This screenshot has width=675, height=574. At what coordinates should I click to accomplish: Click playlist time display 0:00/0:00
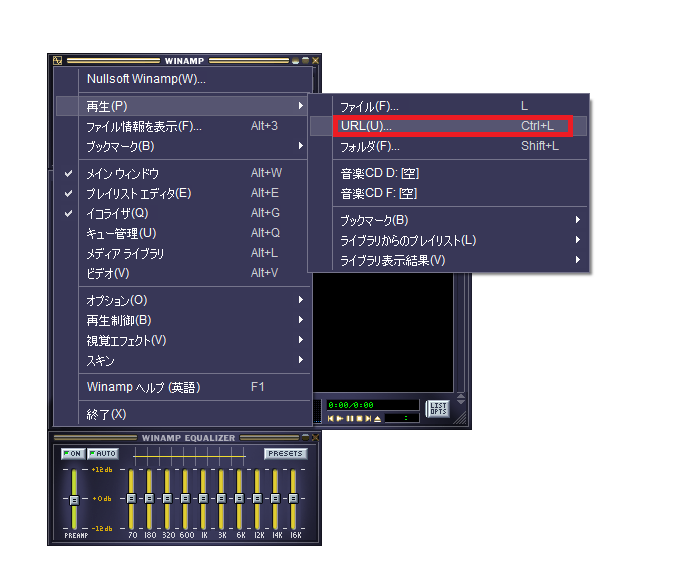tap(373, 405)
